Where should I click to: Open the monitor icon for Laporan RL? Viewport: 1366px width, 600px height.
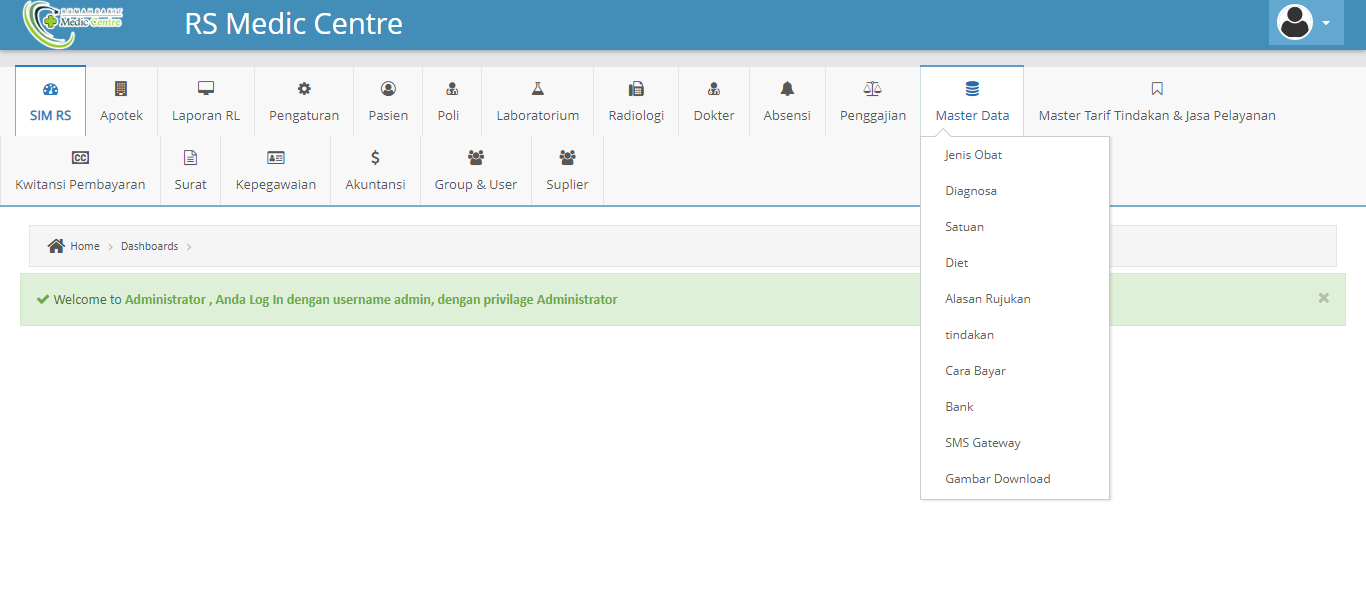point(206,89)
